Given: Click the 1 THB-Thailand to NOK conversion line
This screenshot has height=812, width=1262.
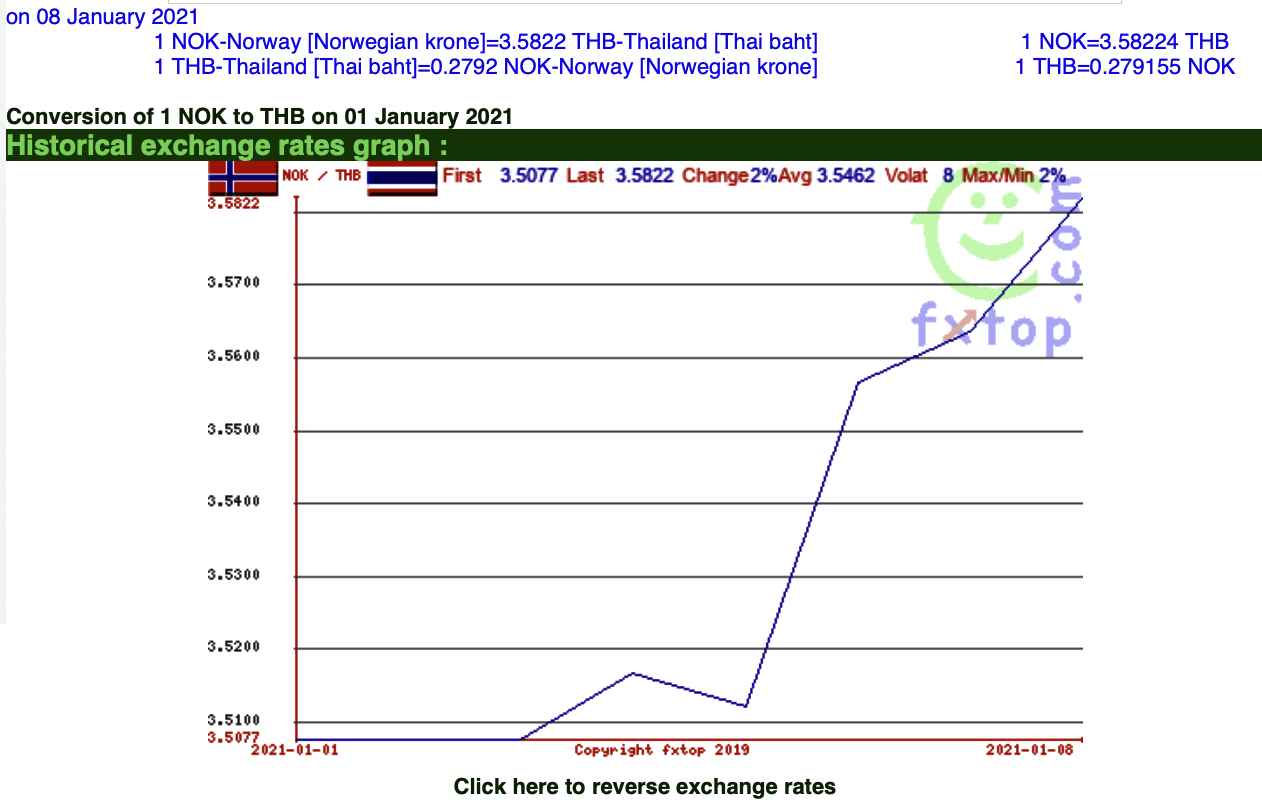Looking at the screenshot, I should click(486, 67).
